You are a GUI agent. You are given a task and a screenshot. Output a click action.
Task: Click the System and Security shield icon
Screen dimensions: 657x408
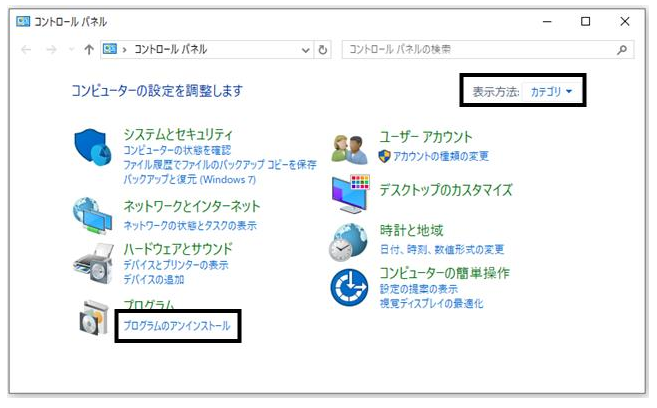pos(93,147)
